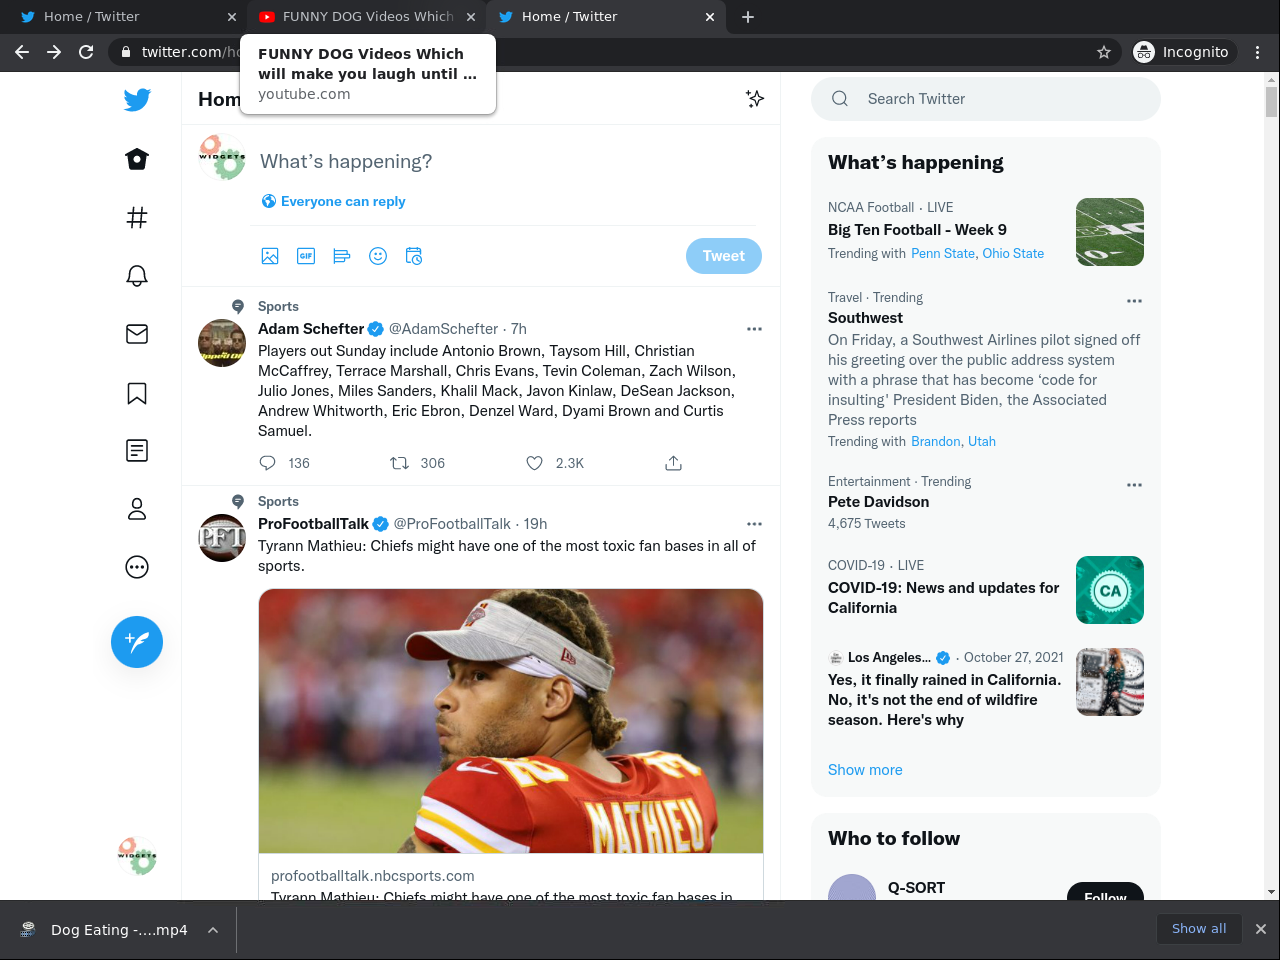Image resolution: width=1280 pixels, height=960 pixels.
Task: Open Explore via the hashtag icon
Action: 137,218
